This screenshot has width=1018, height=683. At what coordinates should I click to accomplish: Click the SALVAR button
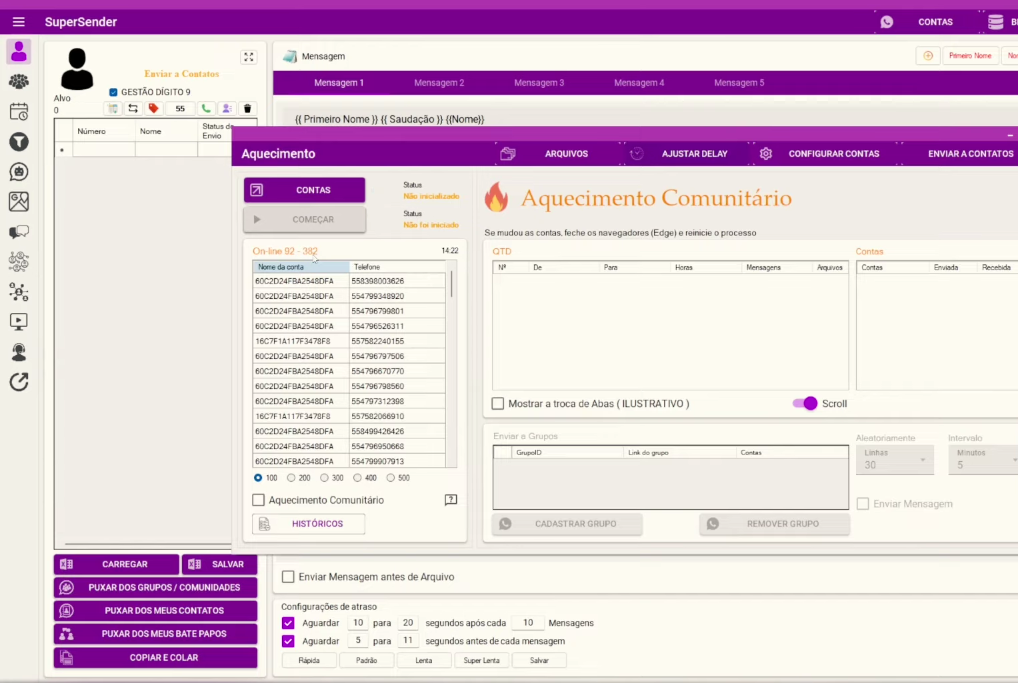[x=219, y=564]
